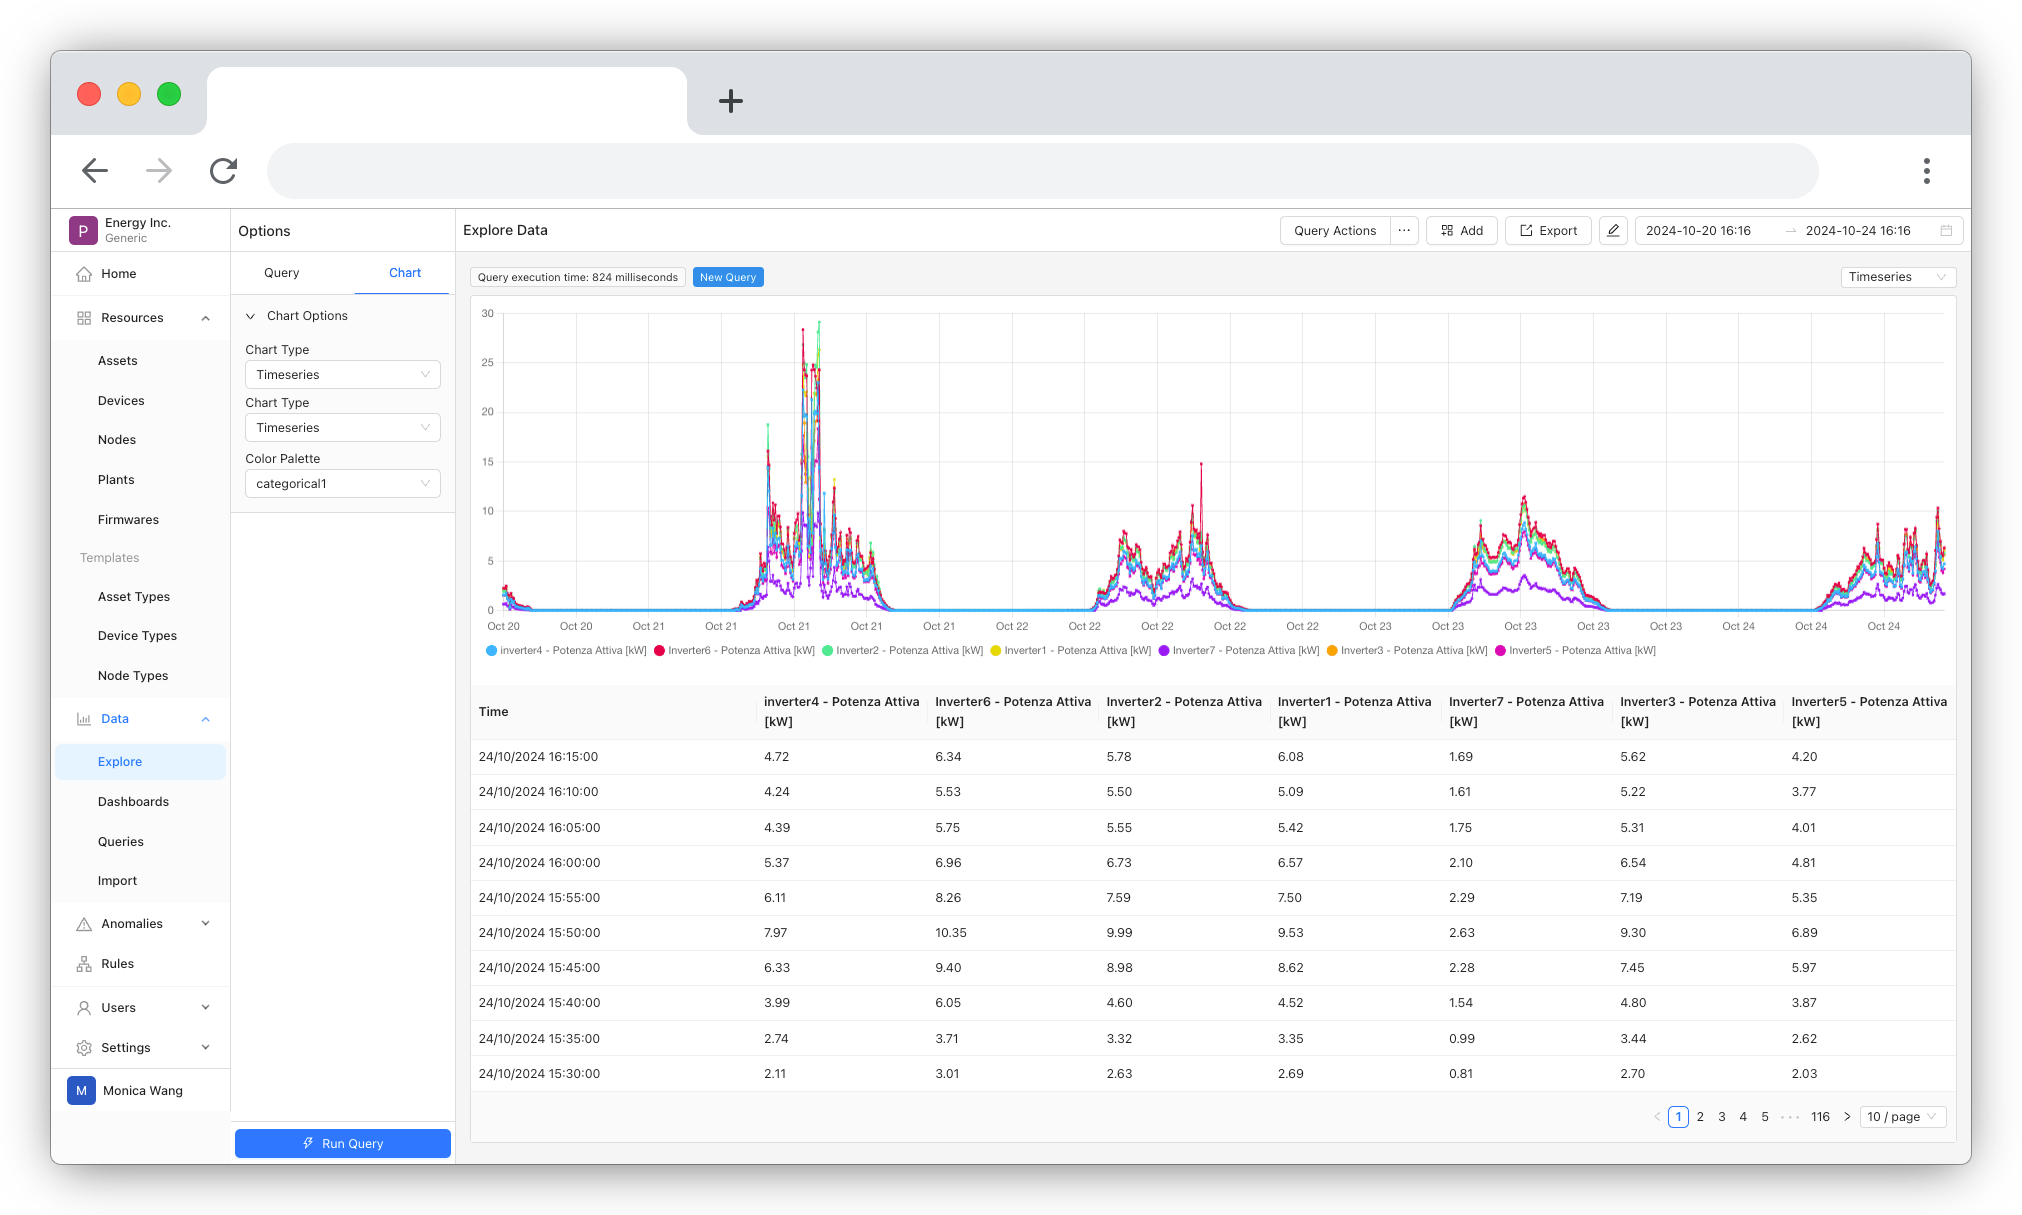Switch to the Query tab
Image resolution: width=2022 pixels, height=1215 pixels.
coord(281,273)
